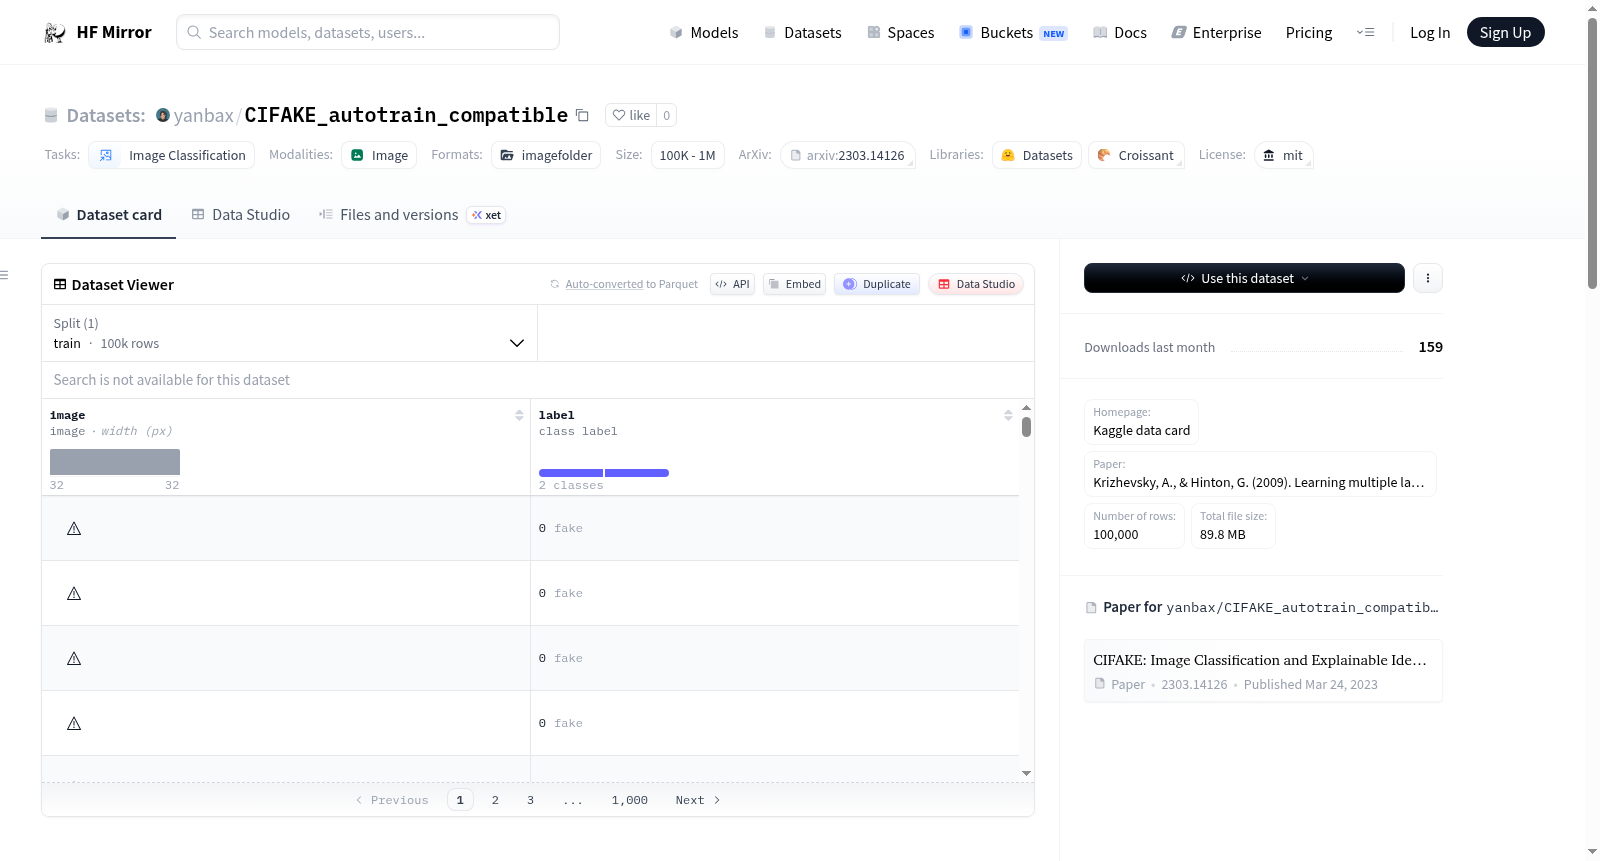This screenshot has height=861, width=1600.
Task: Click the API code button
Action: click(732, 284)
